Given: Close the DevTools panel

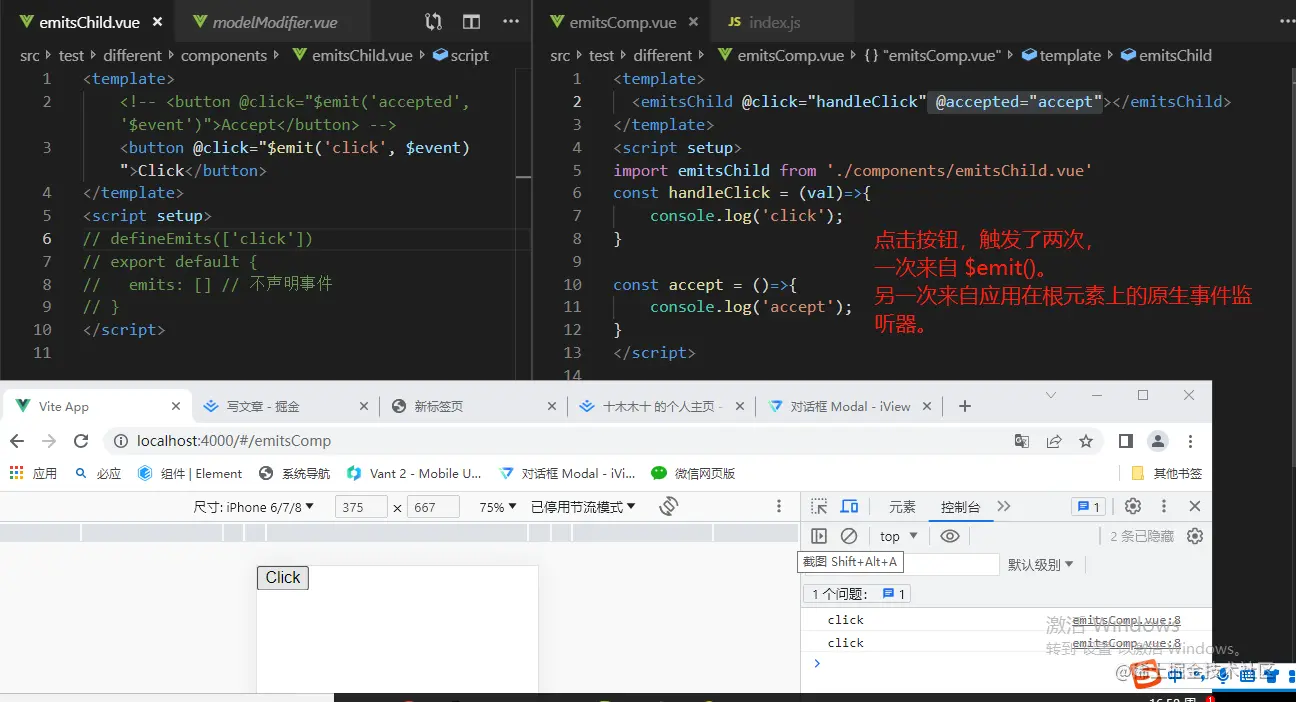Looking at the screenshot, I should pos(1194,507).
